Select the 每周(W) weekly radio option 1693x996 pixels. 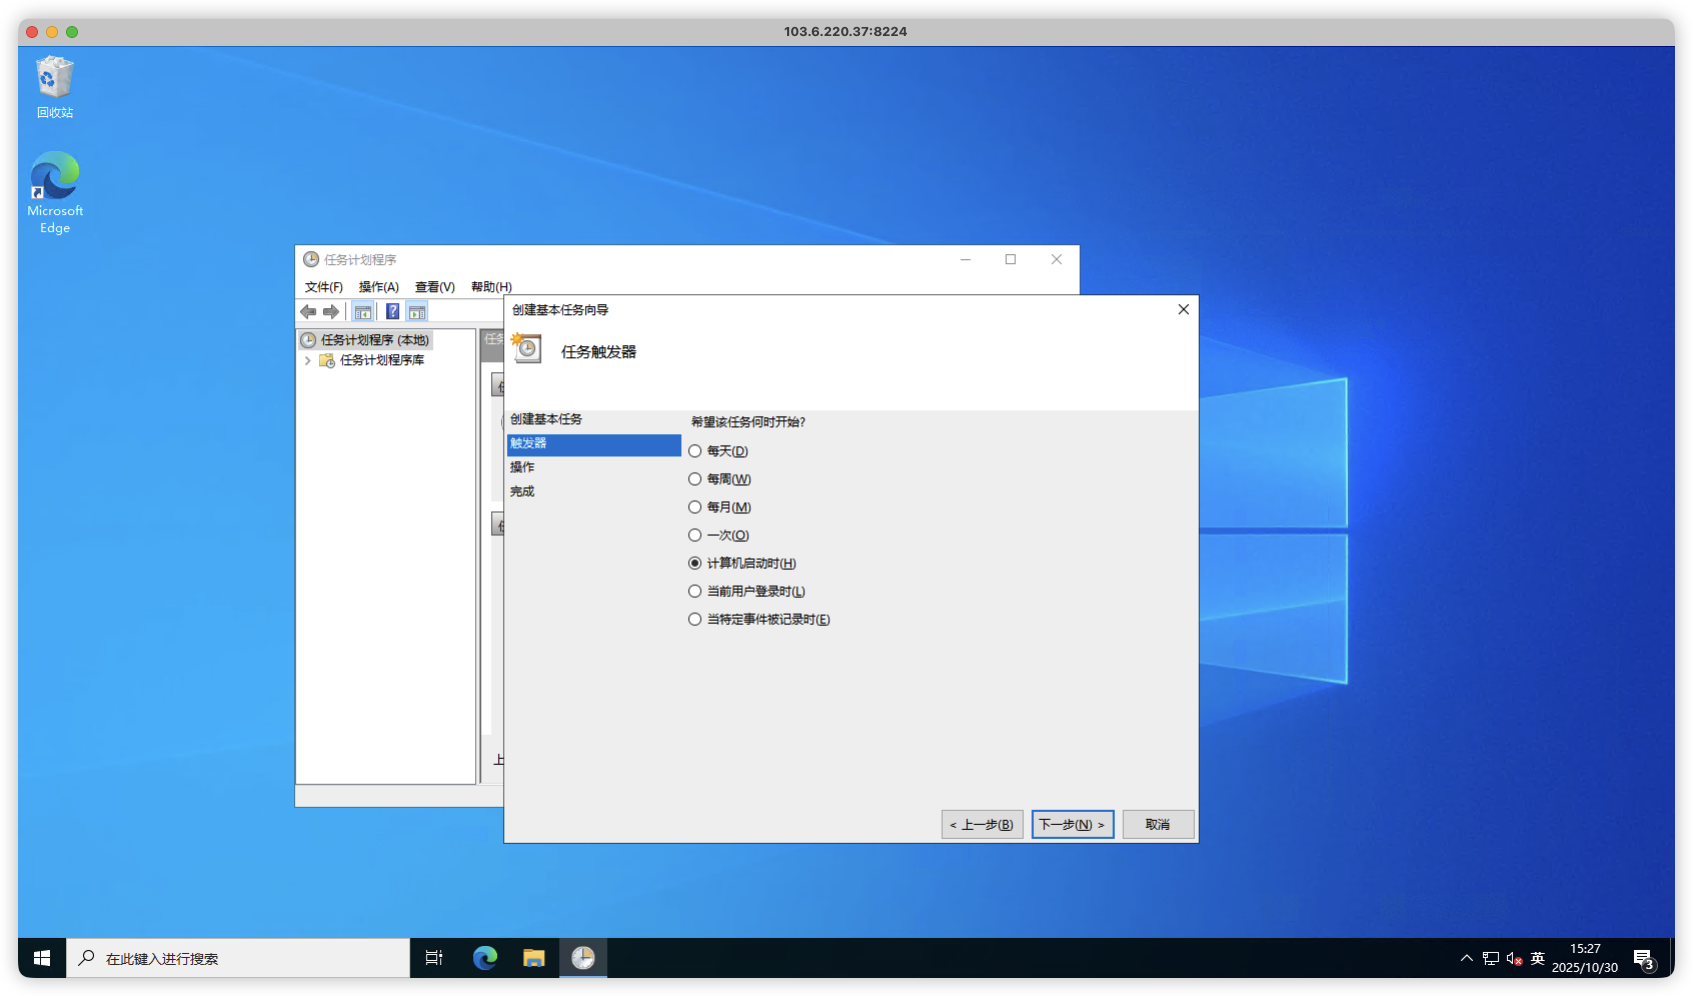695,479
